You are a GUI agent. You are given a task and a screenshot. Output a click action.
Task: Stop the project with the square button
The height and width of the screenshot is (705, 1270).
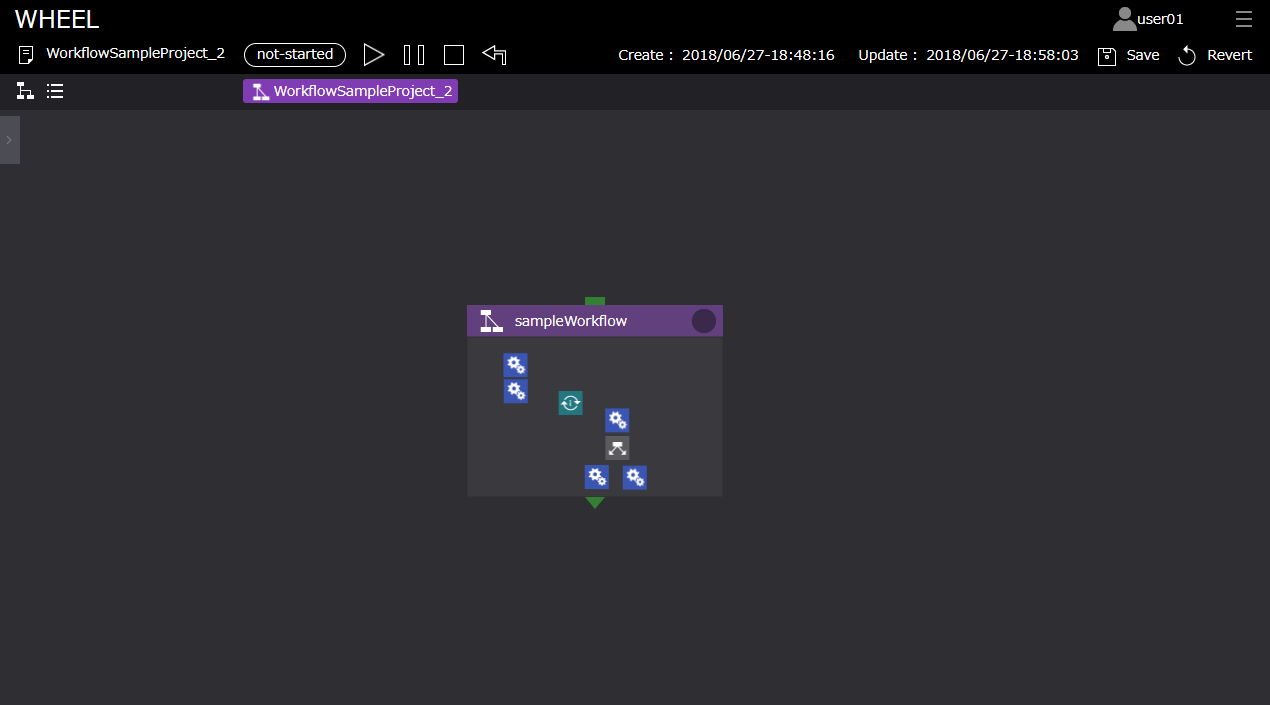(454, 55)
